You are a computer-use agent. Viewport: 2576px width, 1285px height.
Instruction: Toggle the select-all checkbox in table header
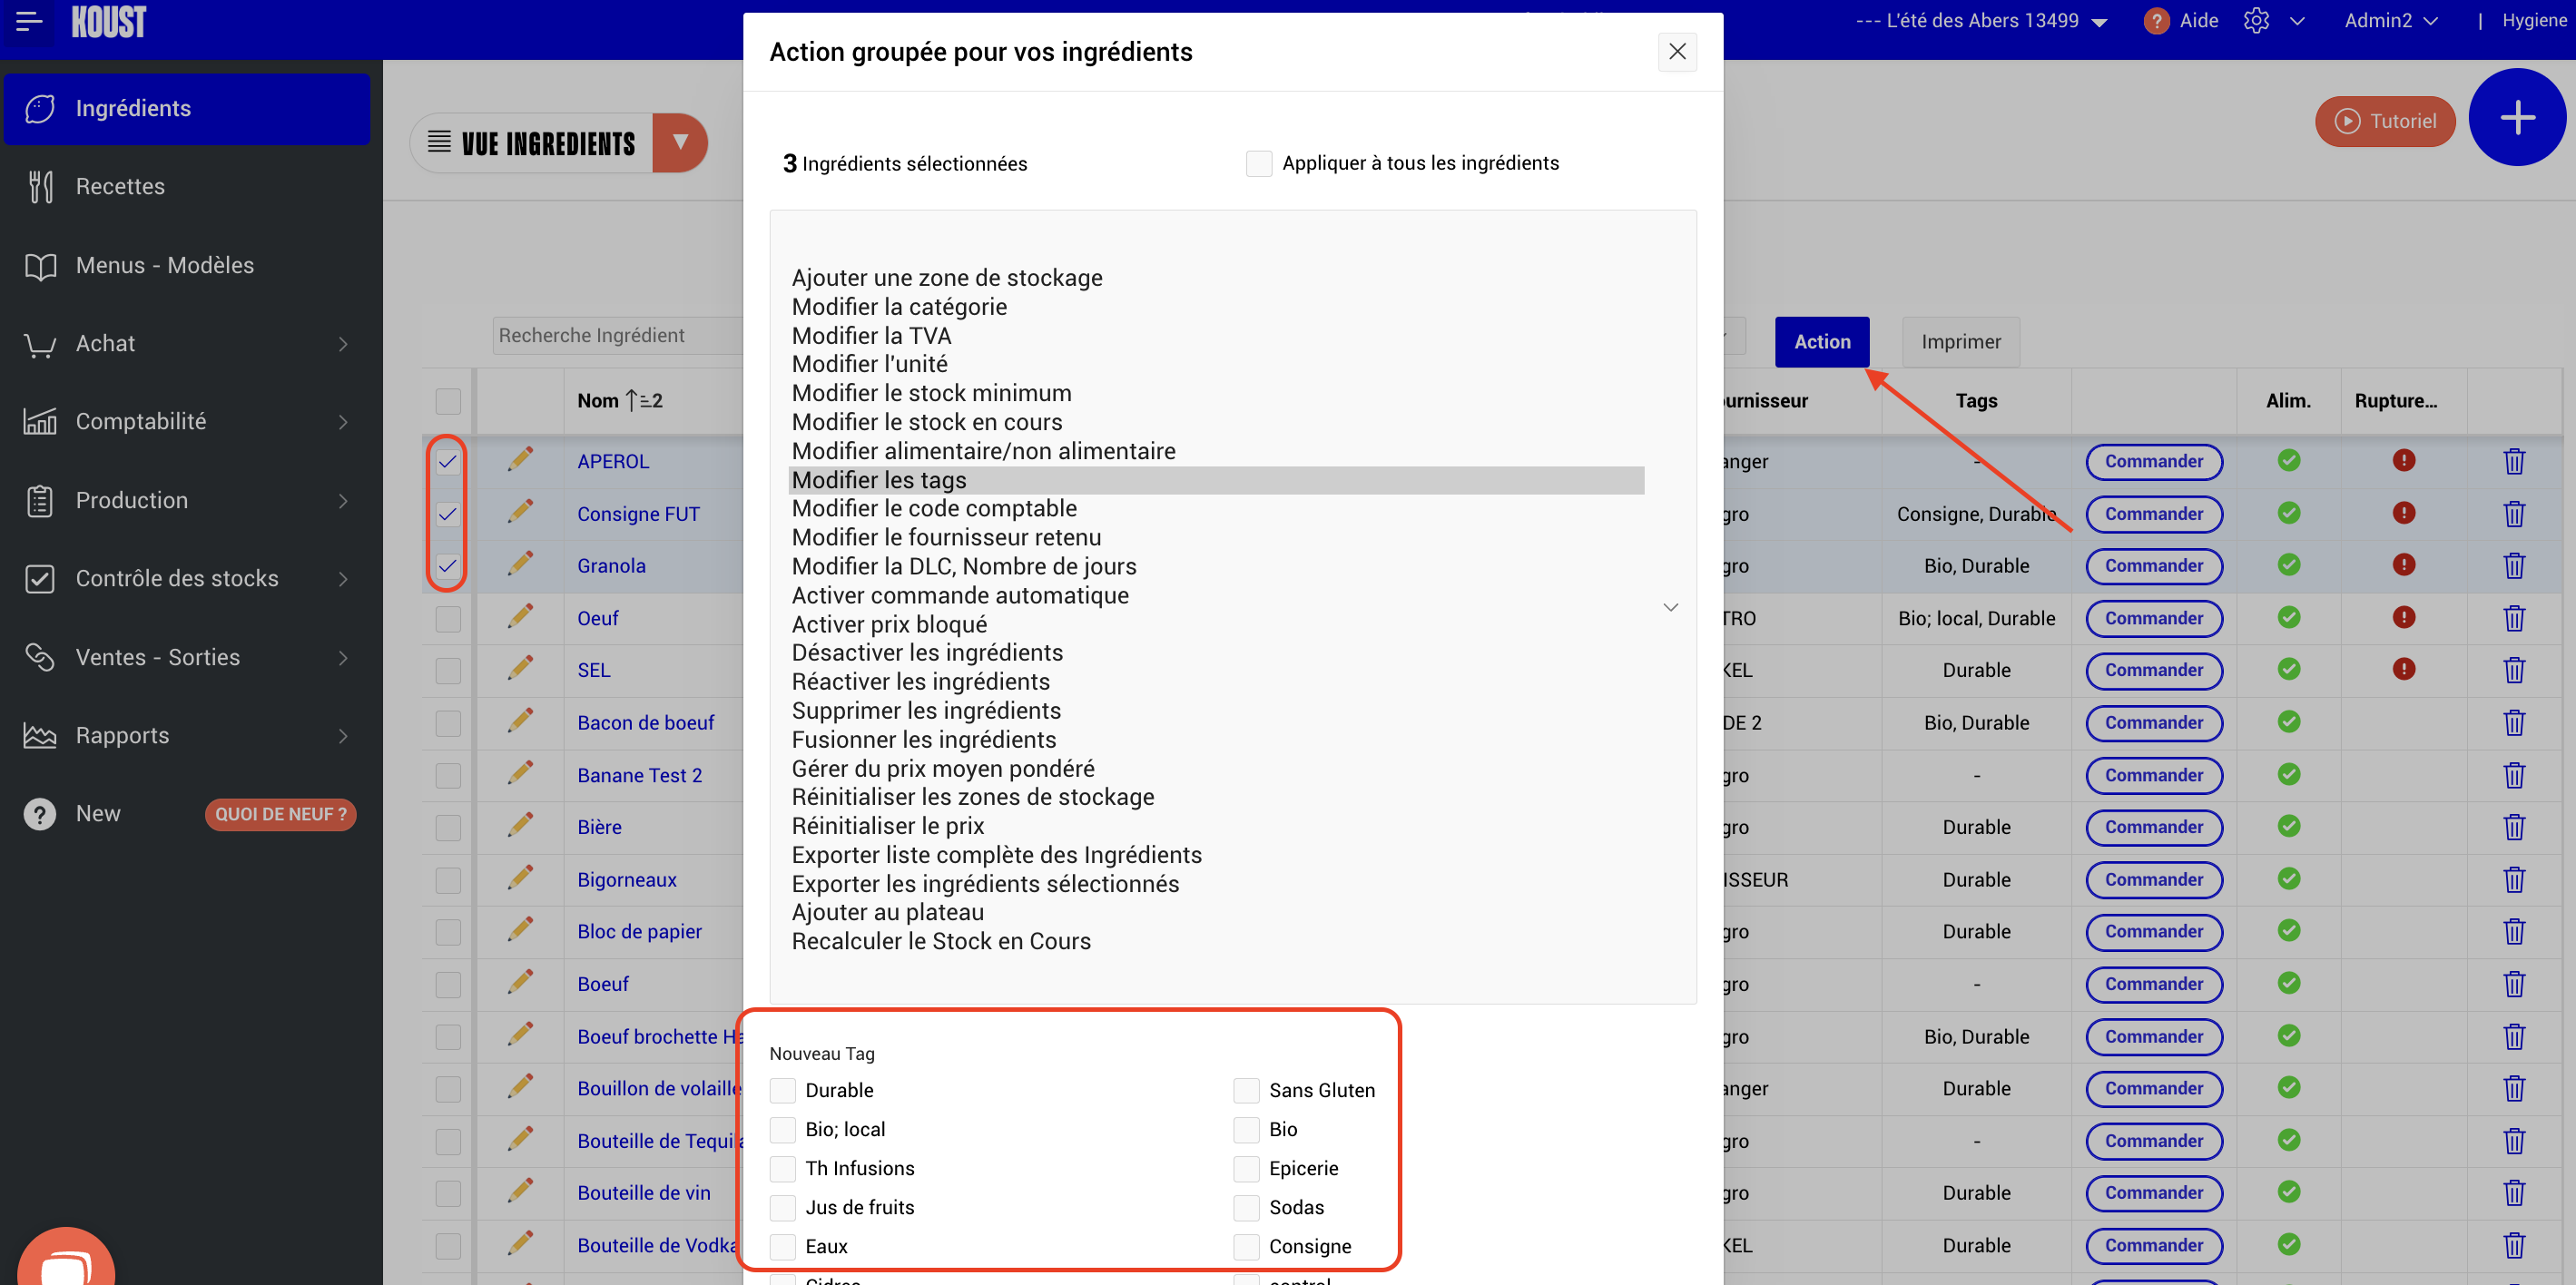click(x=448, y=401)
